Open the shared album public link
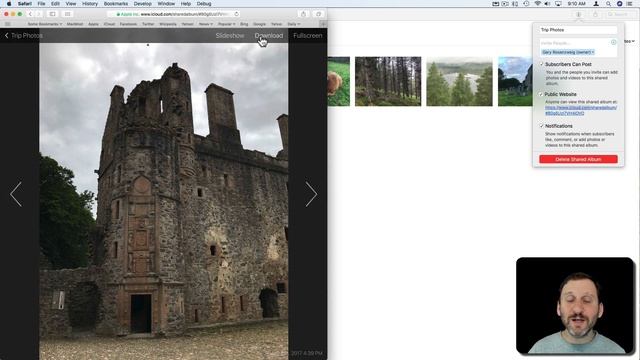Screen dimensions: 640x360 [580, 110]
